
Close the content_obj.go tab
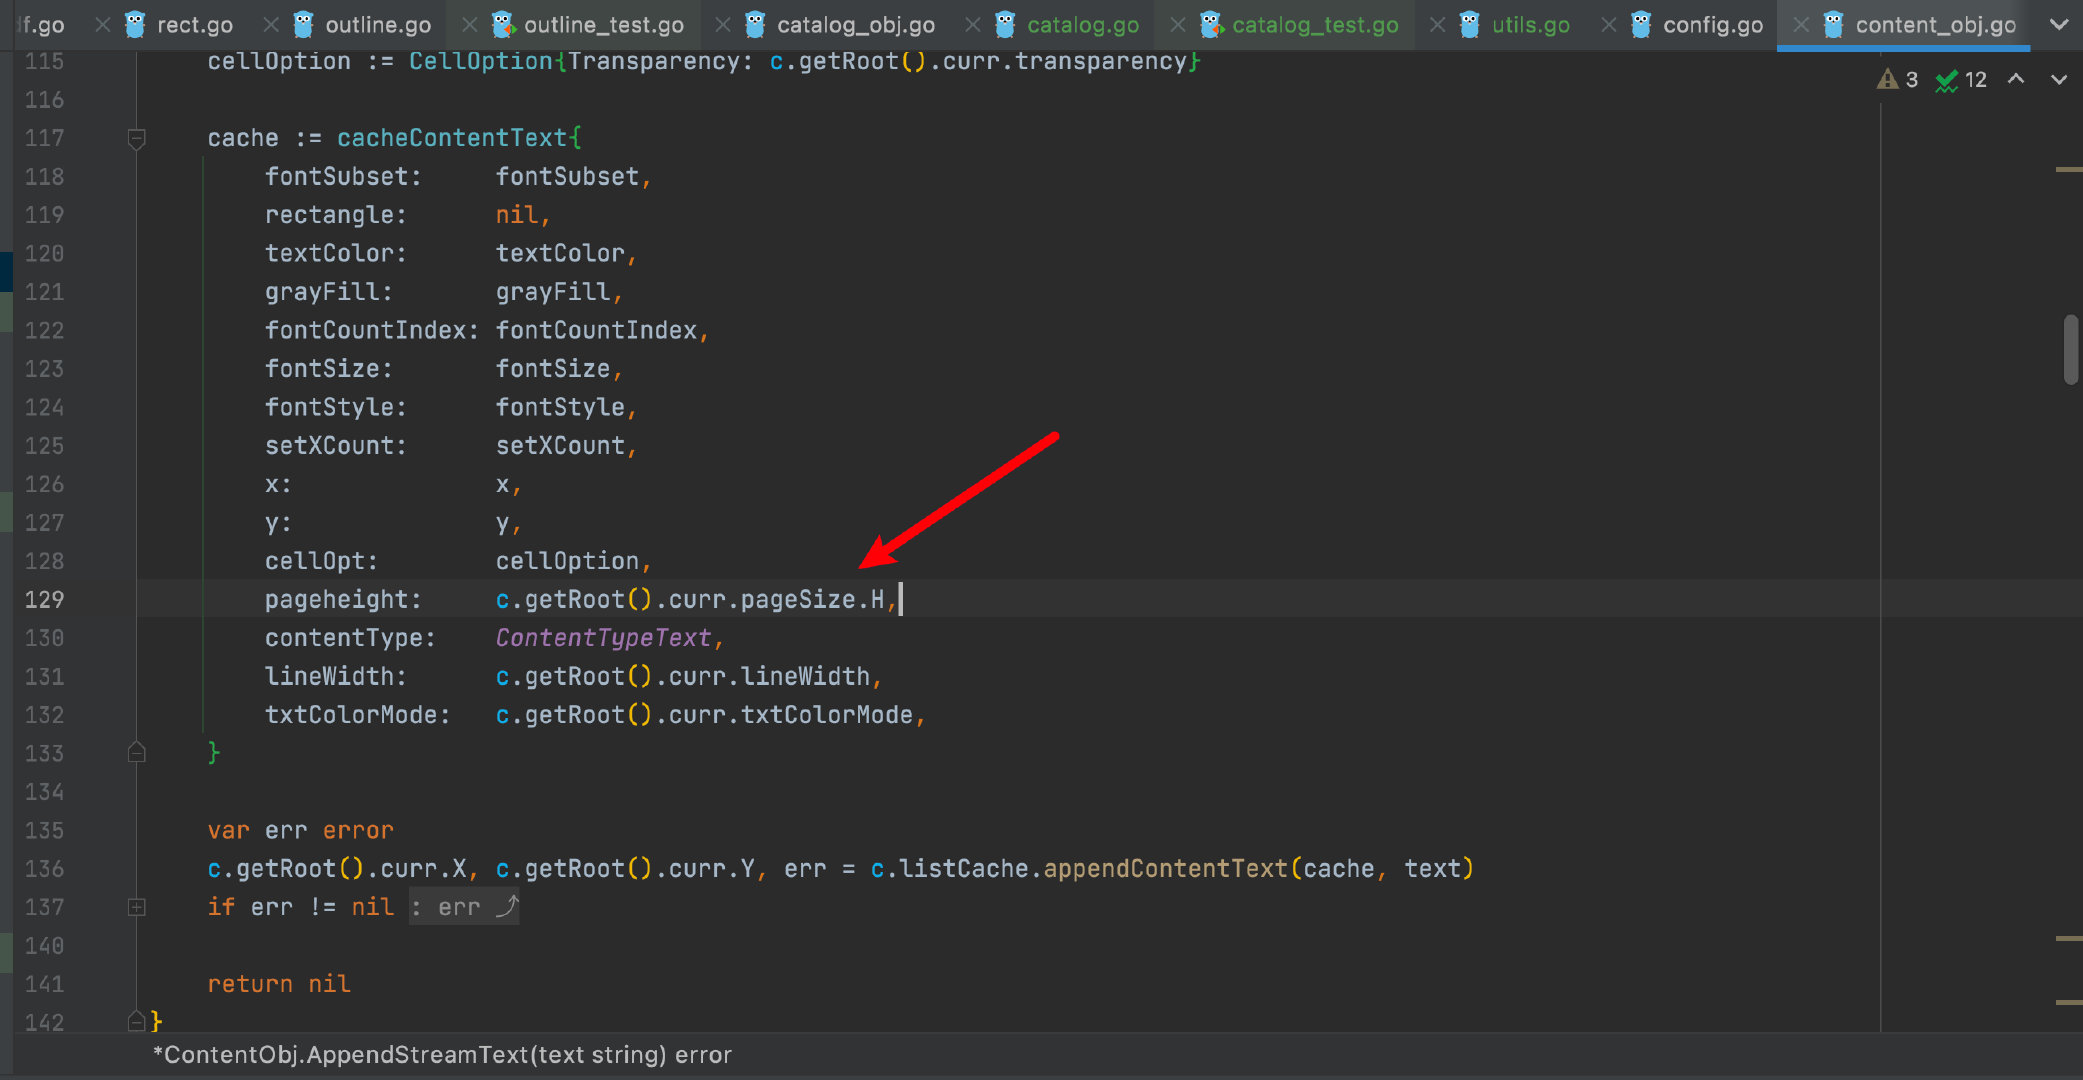(1800, 25)
